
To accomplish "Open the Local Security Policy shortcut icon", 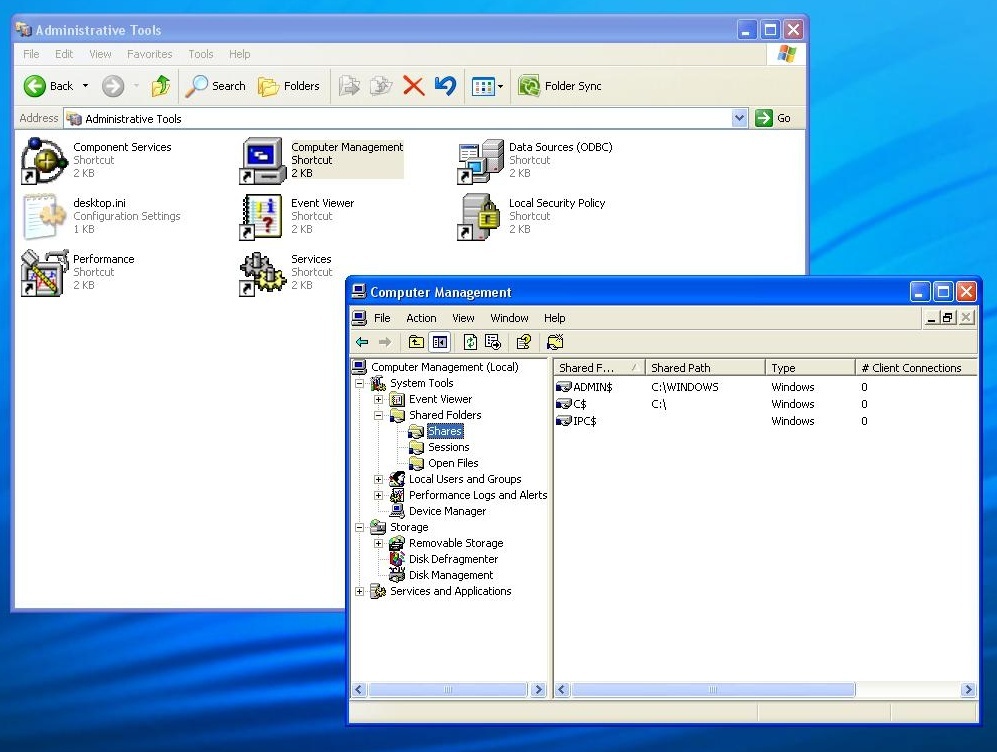I will coord(480,216).
